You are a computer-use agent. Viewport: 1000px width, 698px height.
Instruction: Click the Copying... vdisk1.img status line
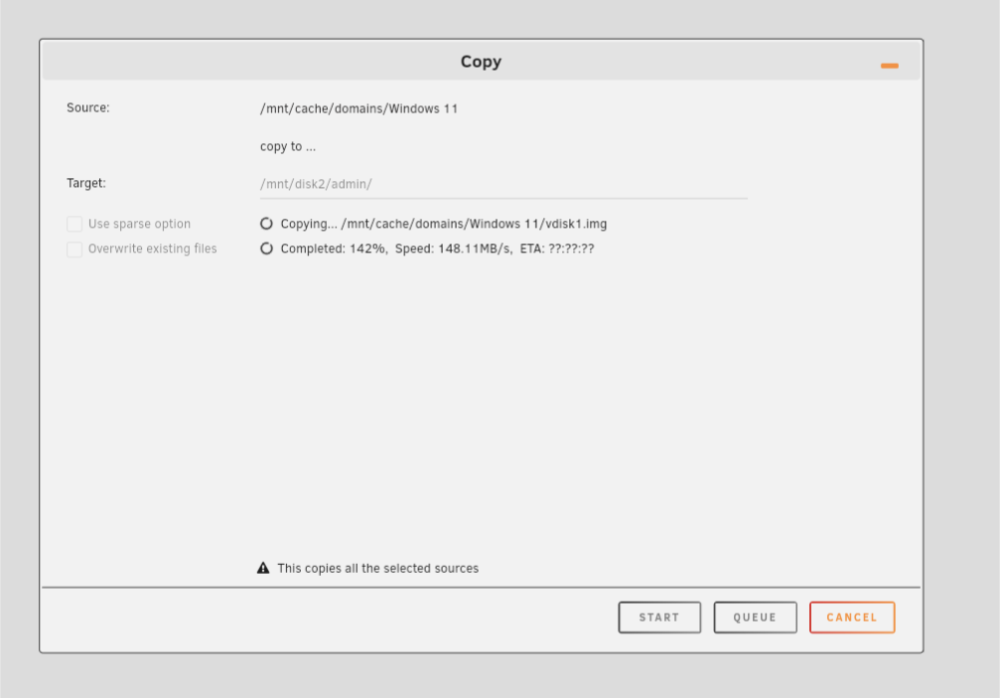coord(443,224)
